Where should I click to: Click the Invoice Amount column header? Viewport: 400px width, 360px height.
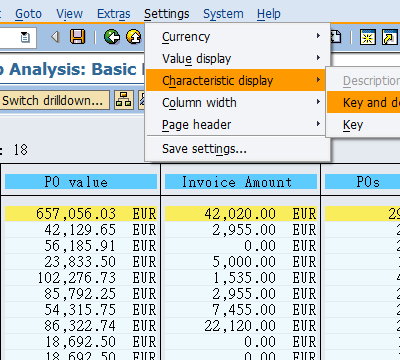(x=241, y=182)
